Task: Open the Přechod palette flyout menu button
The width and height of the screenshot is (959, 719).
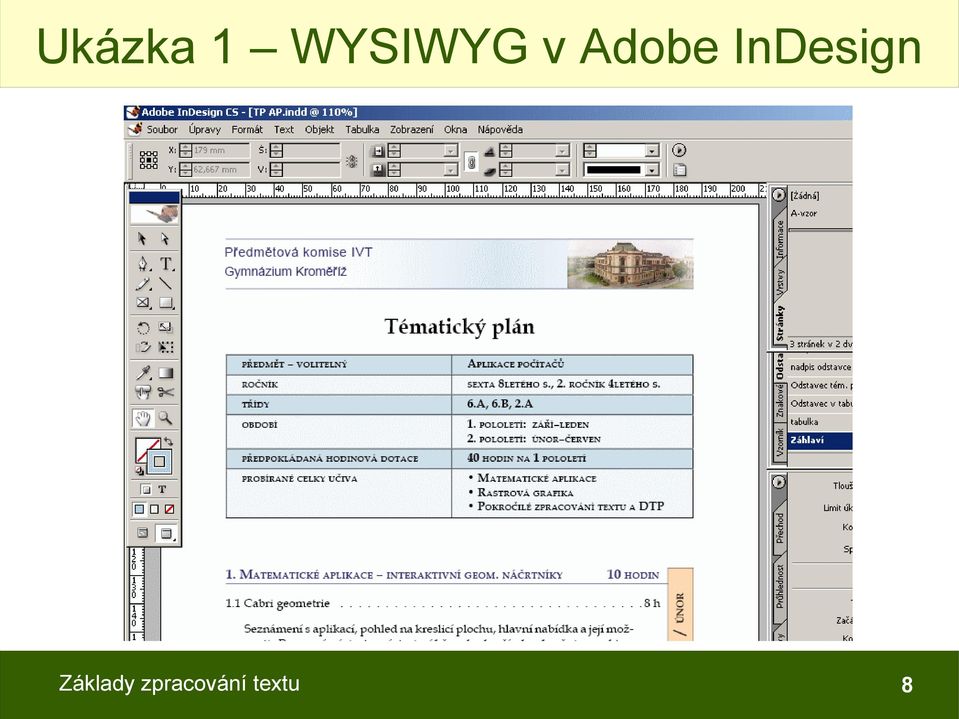Action: pos(778,482)
